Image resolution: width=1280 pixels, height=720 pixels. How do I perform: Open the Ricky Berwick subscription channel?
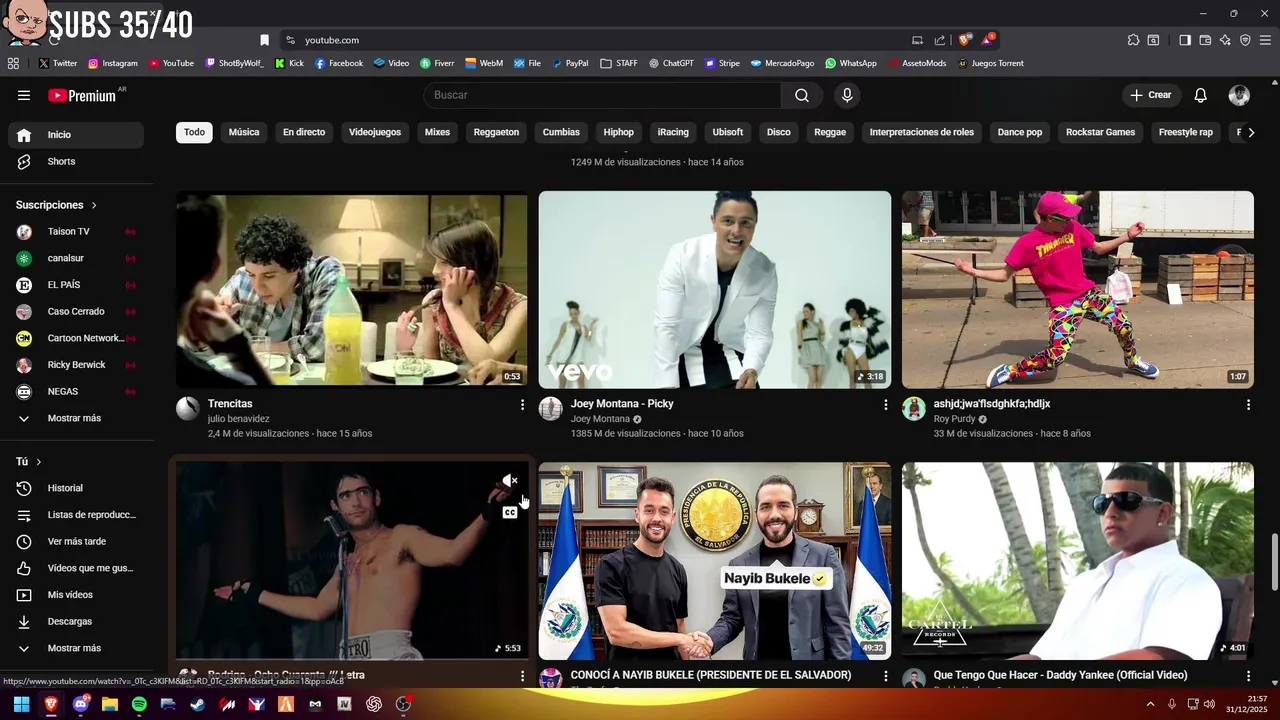(x=76, y=365)
